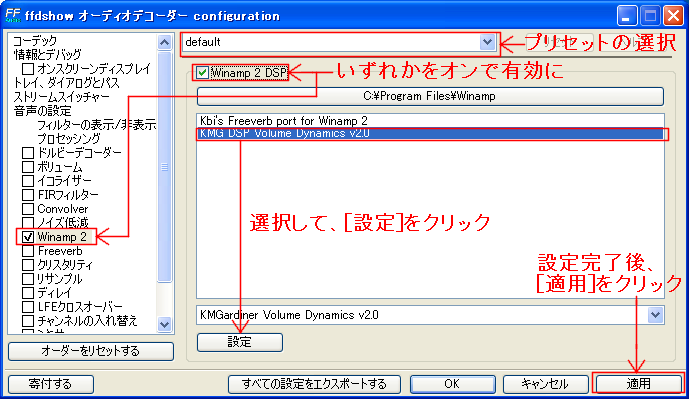Select 情報とデバッグ in the settings tree
689x399 pixels.
pos(47,54)
